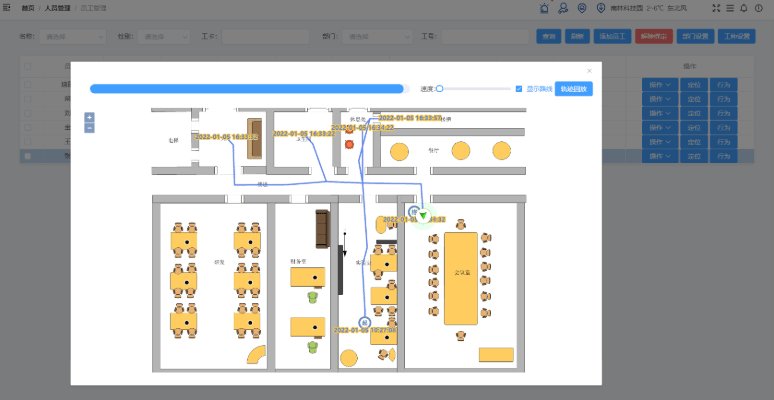The height and width of the screenshot is (400, 774).
Task: Open the user profile icon in header
Action: coord(563,8)
